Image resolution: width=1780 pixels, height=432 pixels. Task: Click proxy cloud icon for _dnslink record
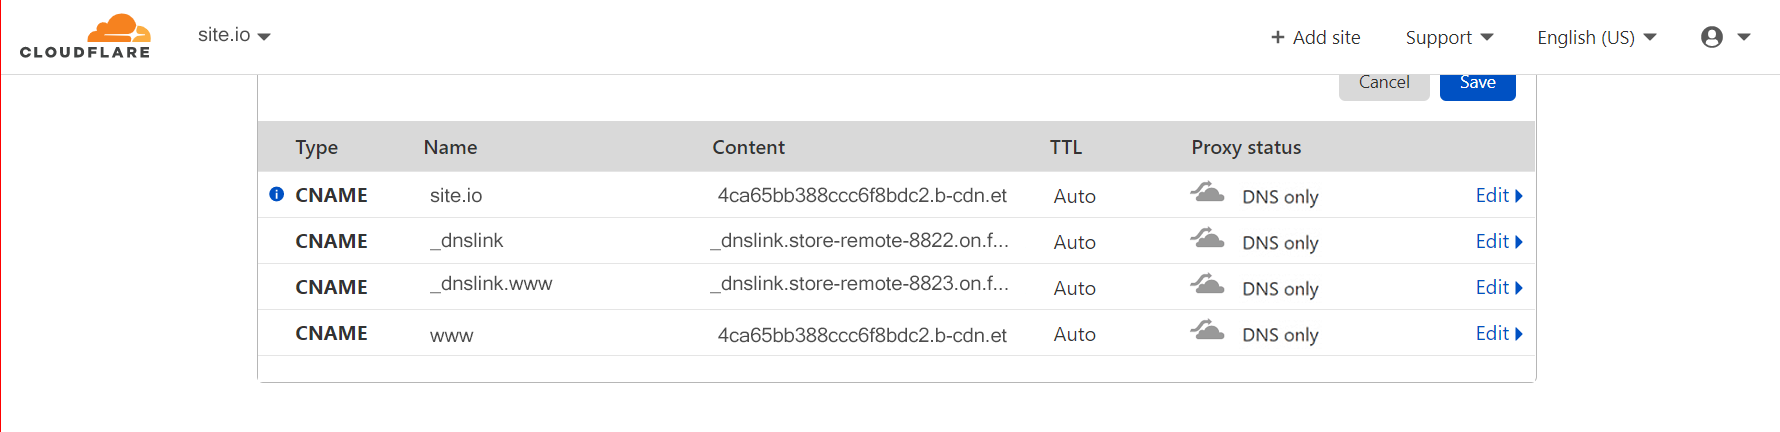[x=1207, y=238]
